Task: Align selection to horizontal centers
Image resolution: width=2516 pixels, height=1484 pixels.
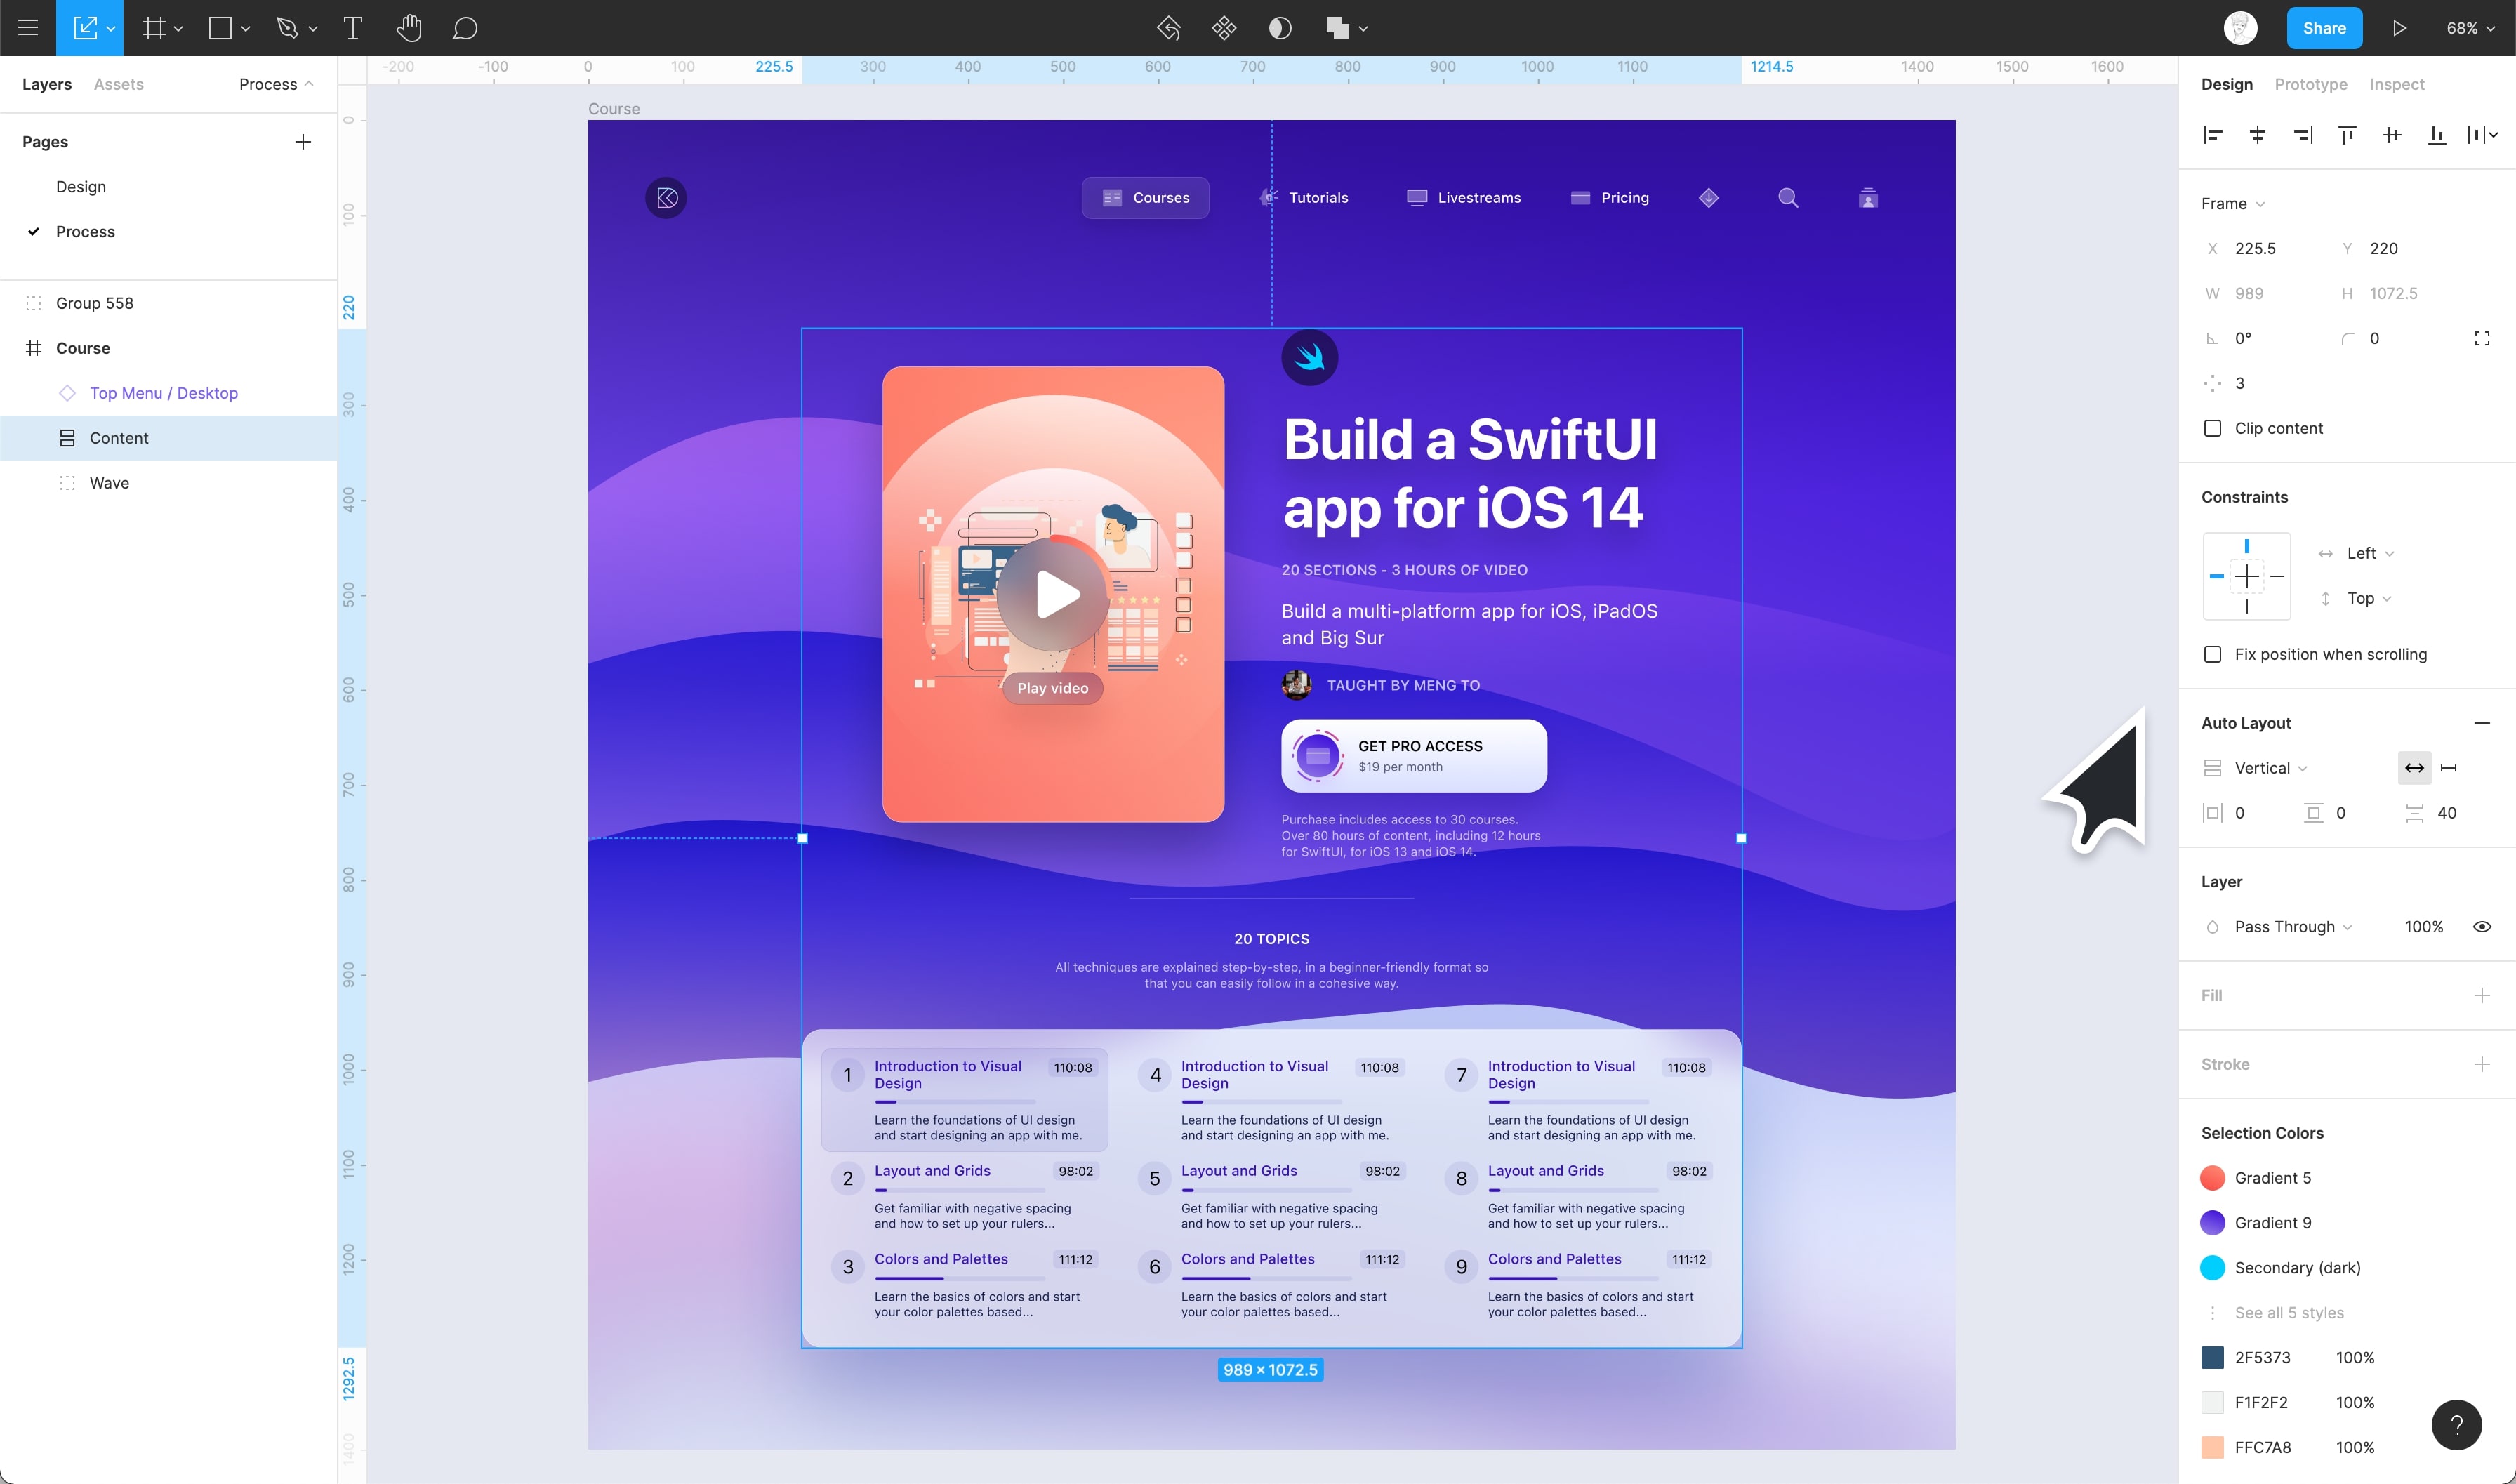Action: tap(2257, 135)
